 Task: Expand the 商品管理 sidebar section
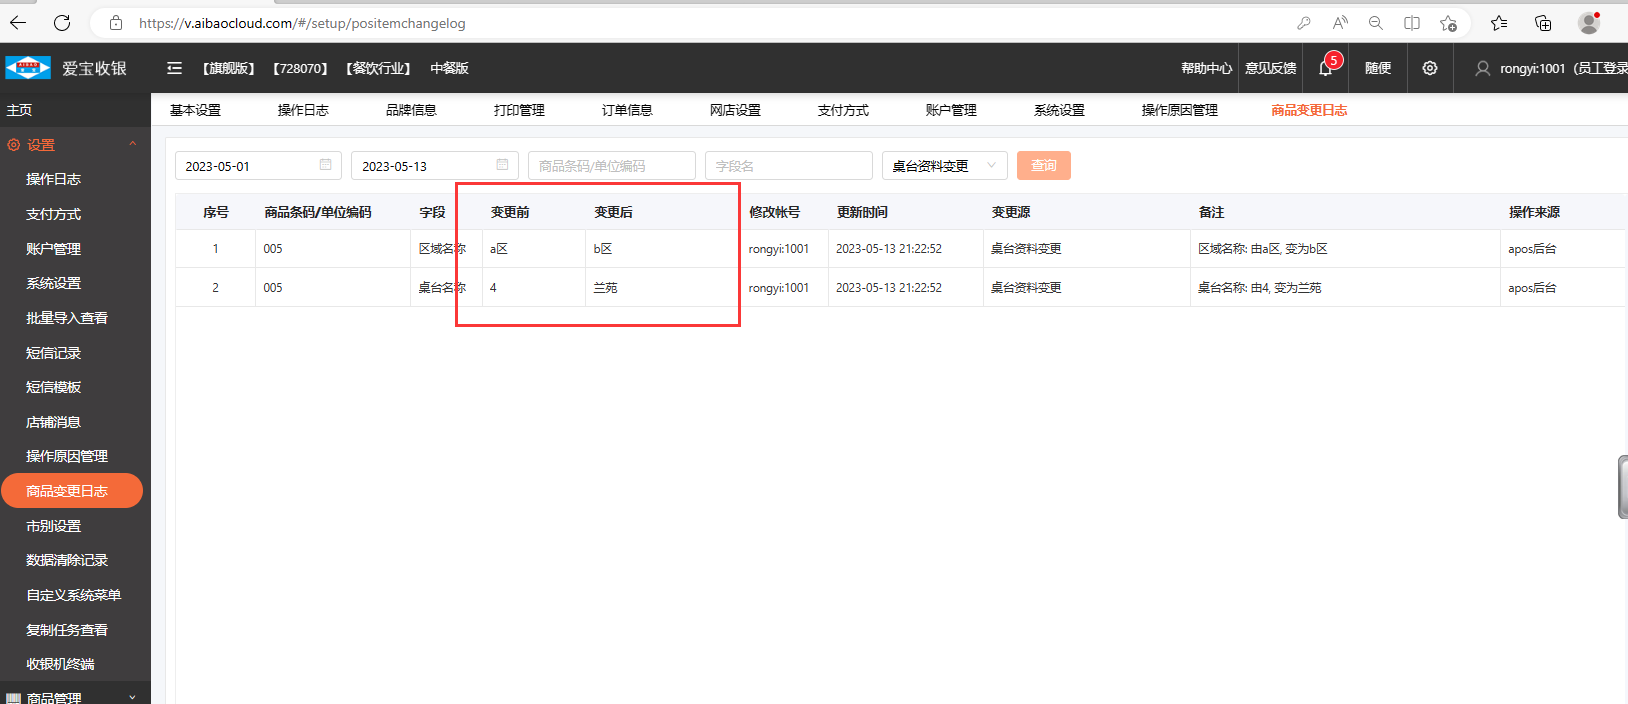pos(132,697)
